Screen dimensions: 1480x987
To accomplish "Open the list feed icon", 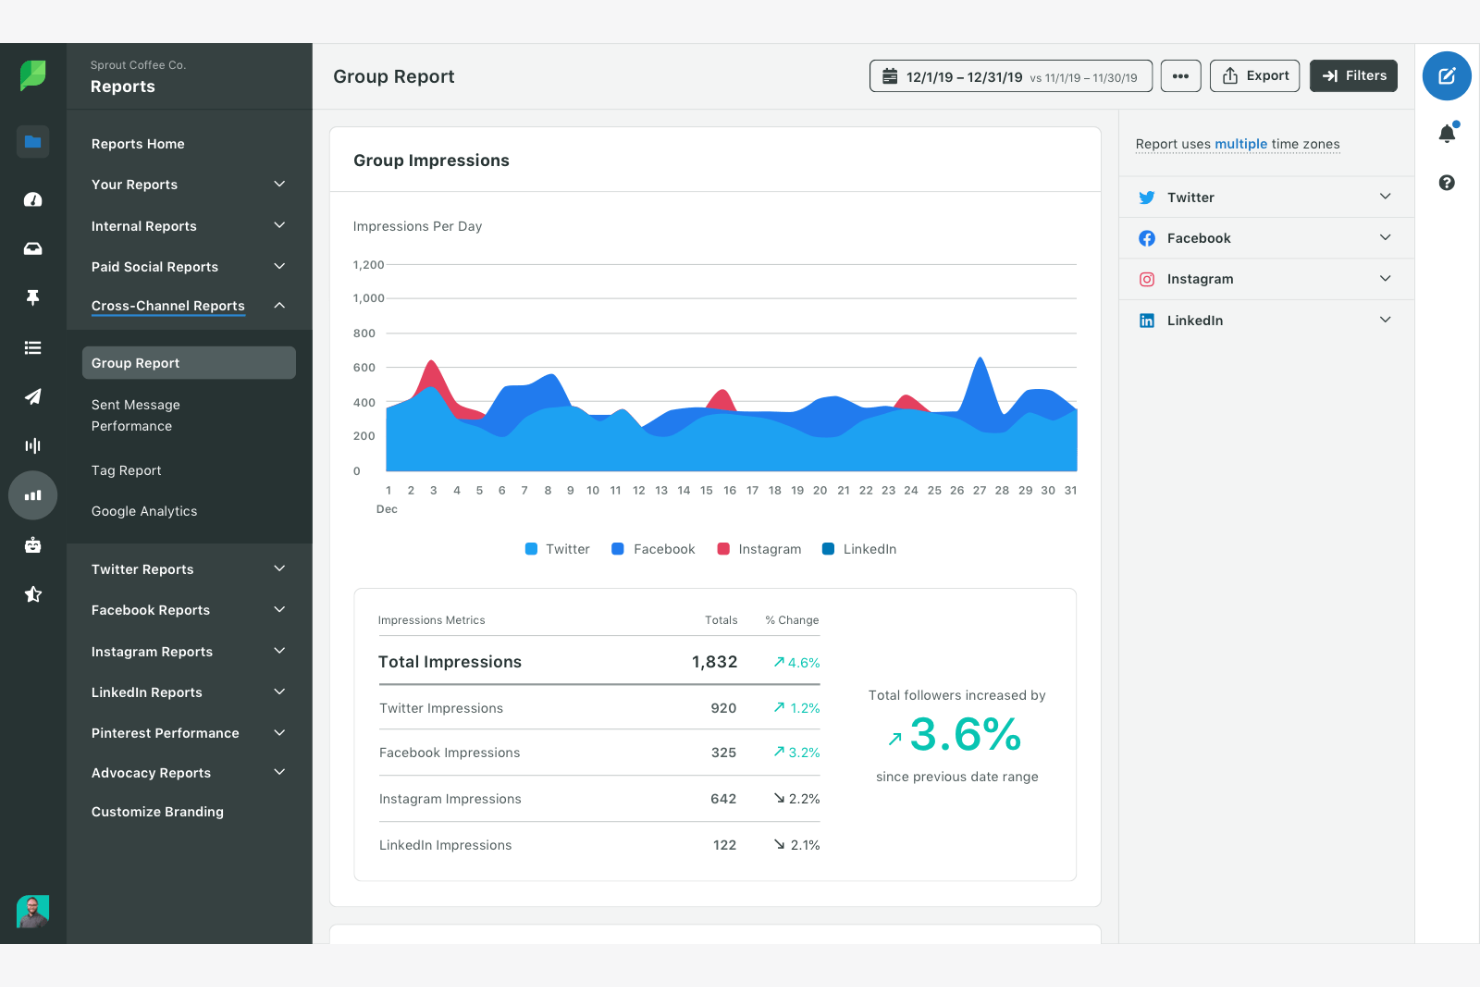I will point(33,348).
